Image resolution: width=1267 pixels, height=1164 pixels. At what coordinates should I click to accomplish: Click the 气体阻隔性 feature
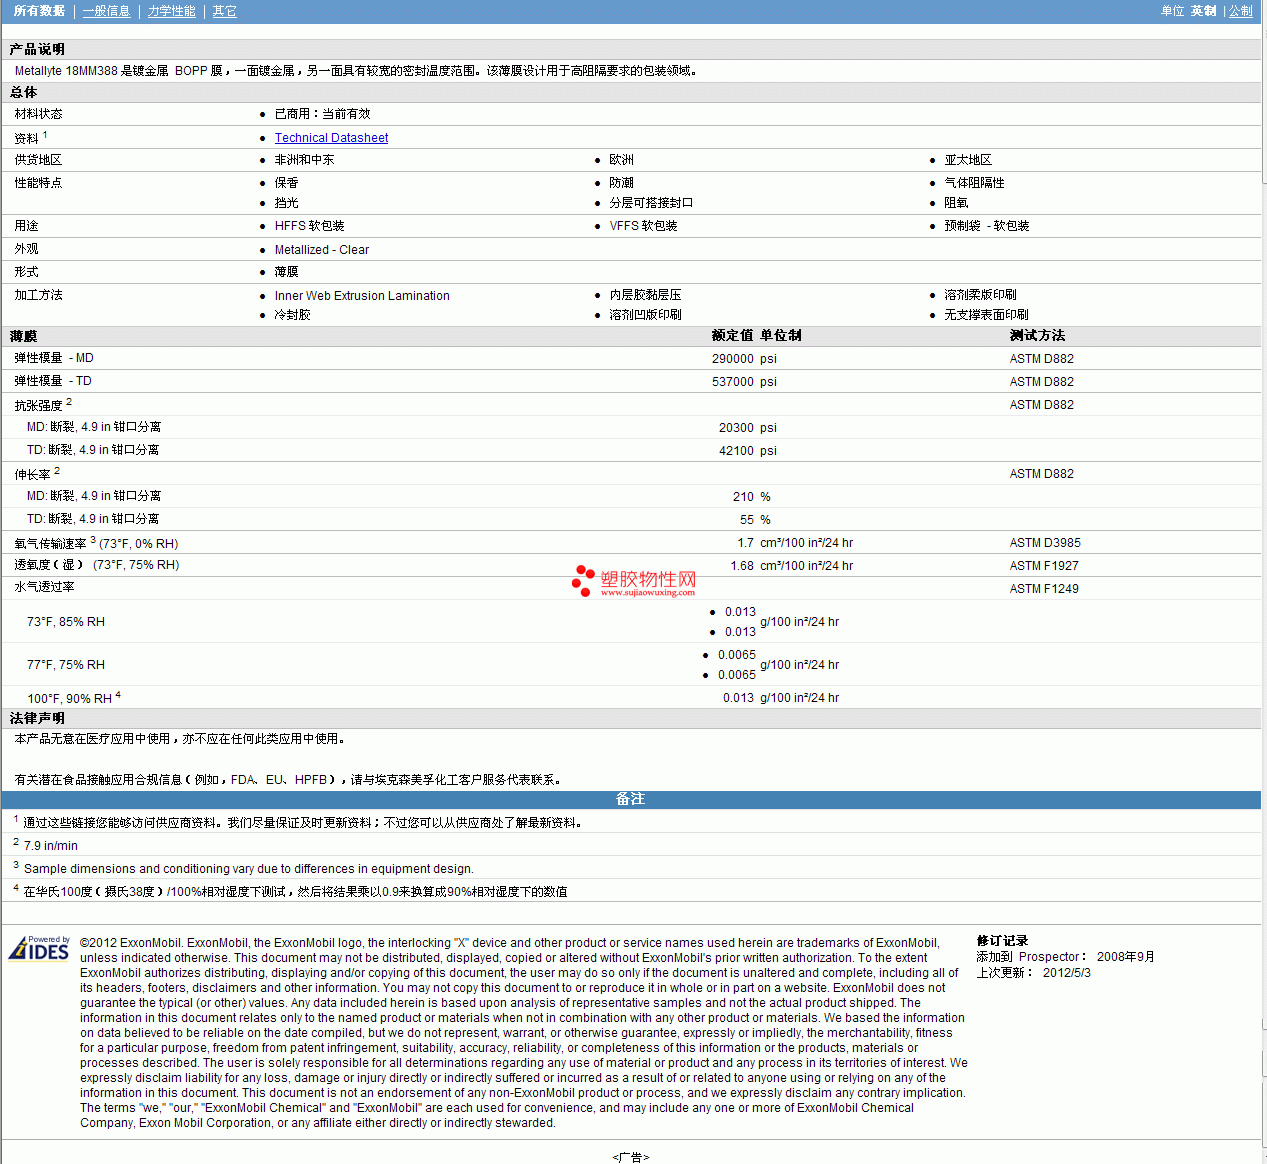pyautogui.click(x=974, y=183)
